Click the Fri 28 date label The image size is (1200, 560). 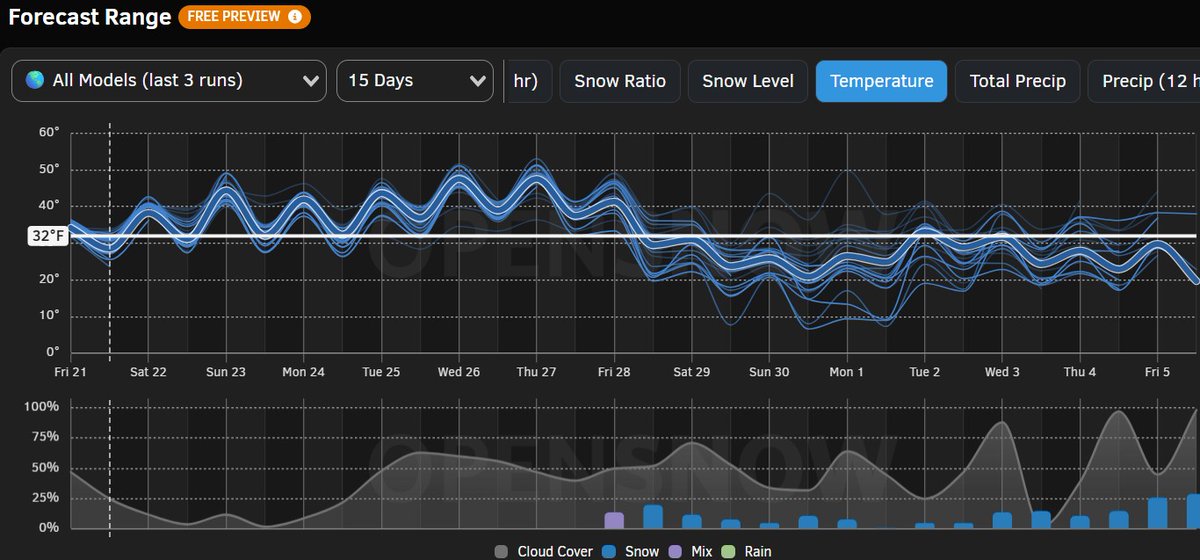614,372
